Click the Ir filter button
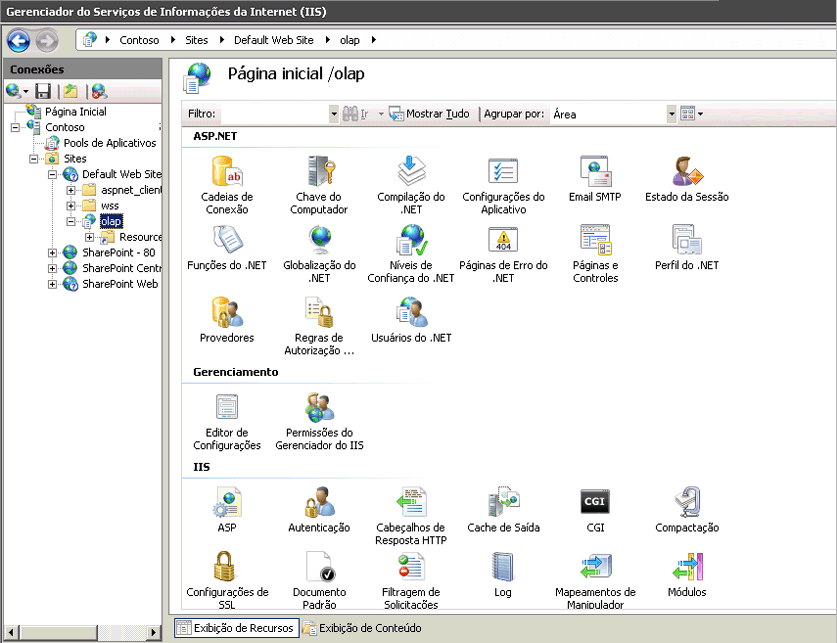The width and height of the screenshot is (837, 643). click(356, 114)
